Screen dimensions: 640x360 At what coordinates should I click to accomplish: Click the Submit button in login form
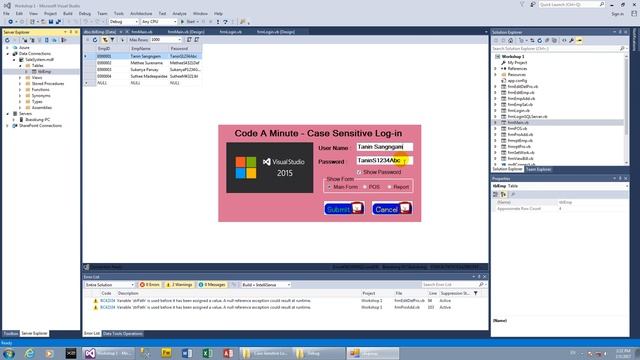(344, 209)
